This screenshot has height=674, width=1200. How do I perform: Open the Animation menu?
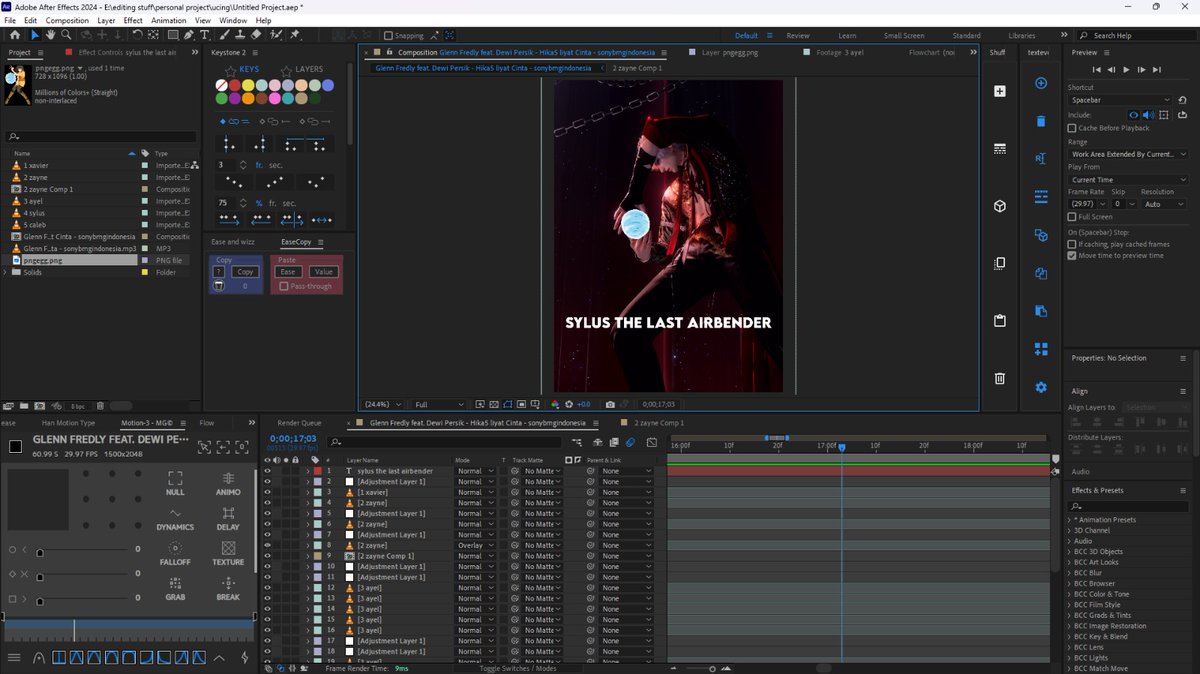pos(168,20)
